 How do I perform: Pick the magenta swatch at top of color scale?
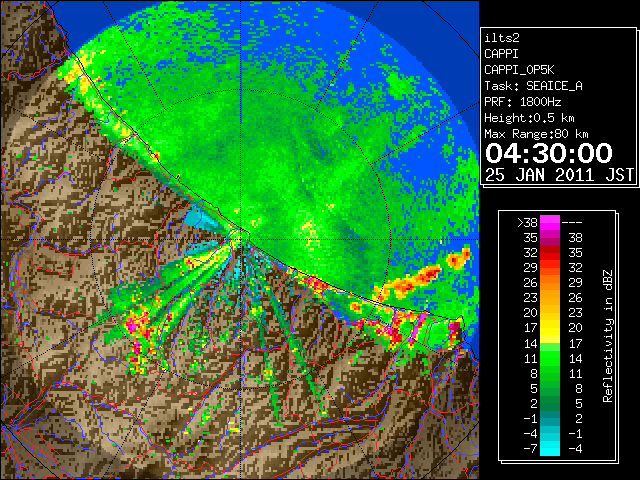tap(550, 222)
